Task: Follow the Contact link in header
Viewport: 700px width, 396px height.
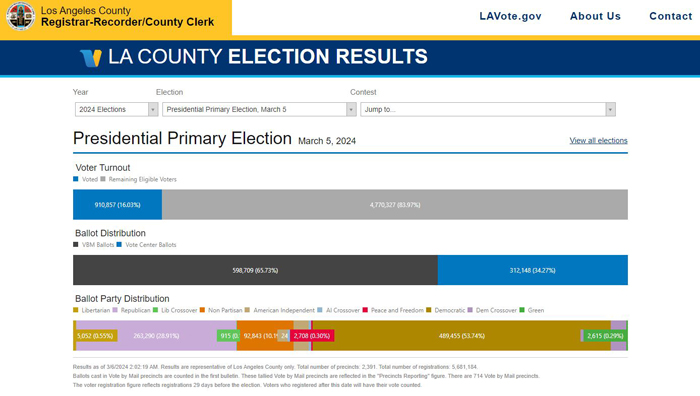Action: (x=671, y=16)
